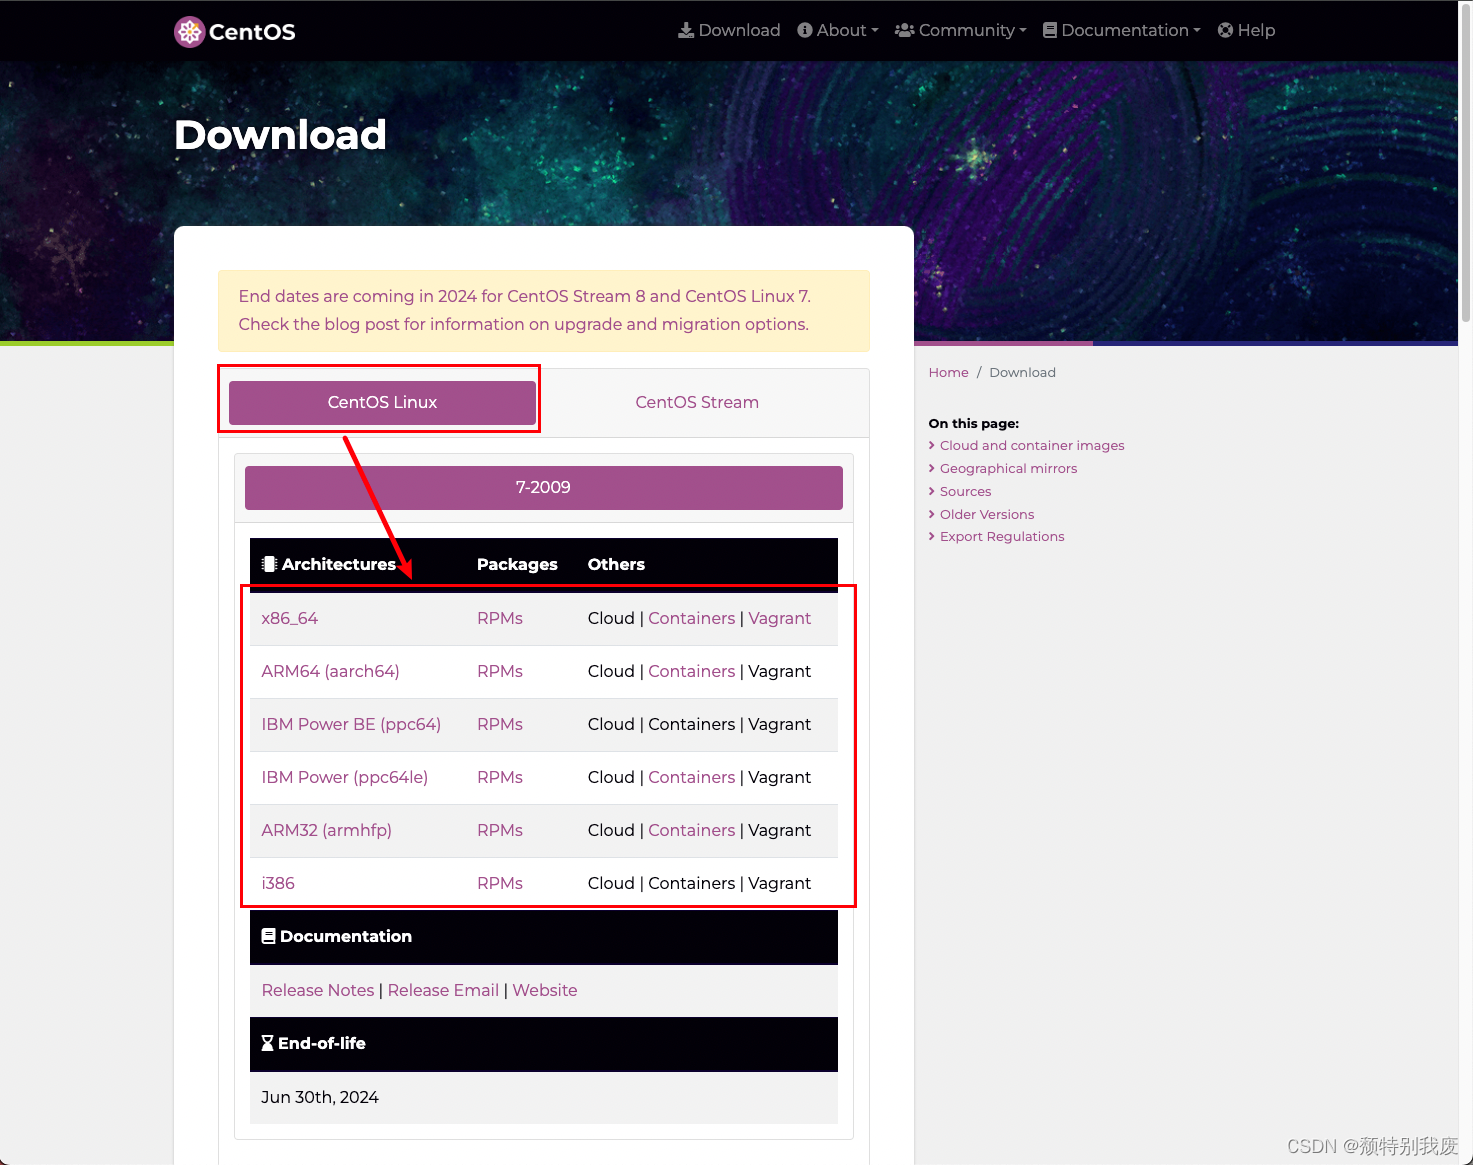Jump to Older Versions section

click(987, 514)
